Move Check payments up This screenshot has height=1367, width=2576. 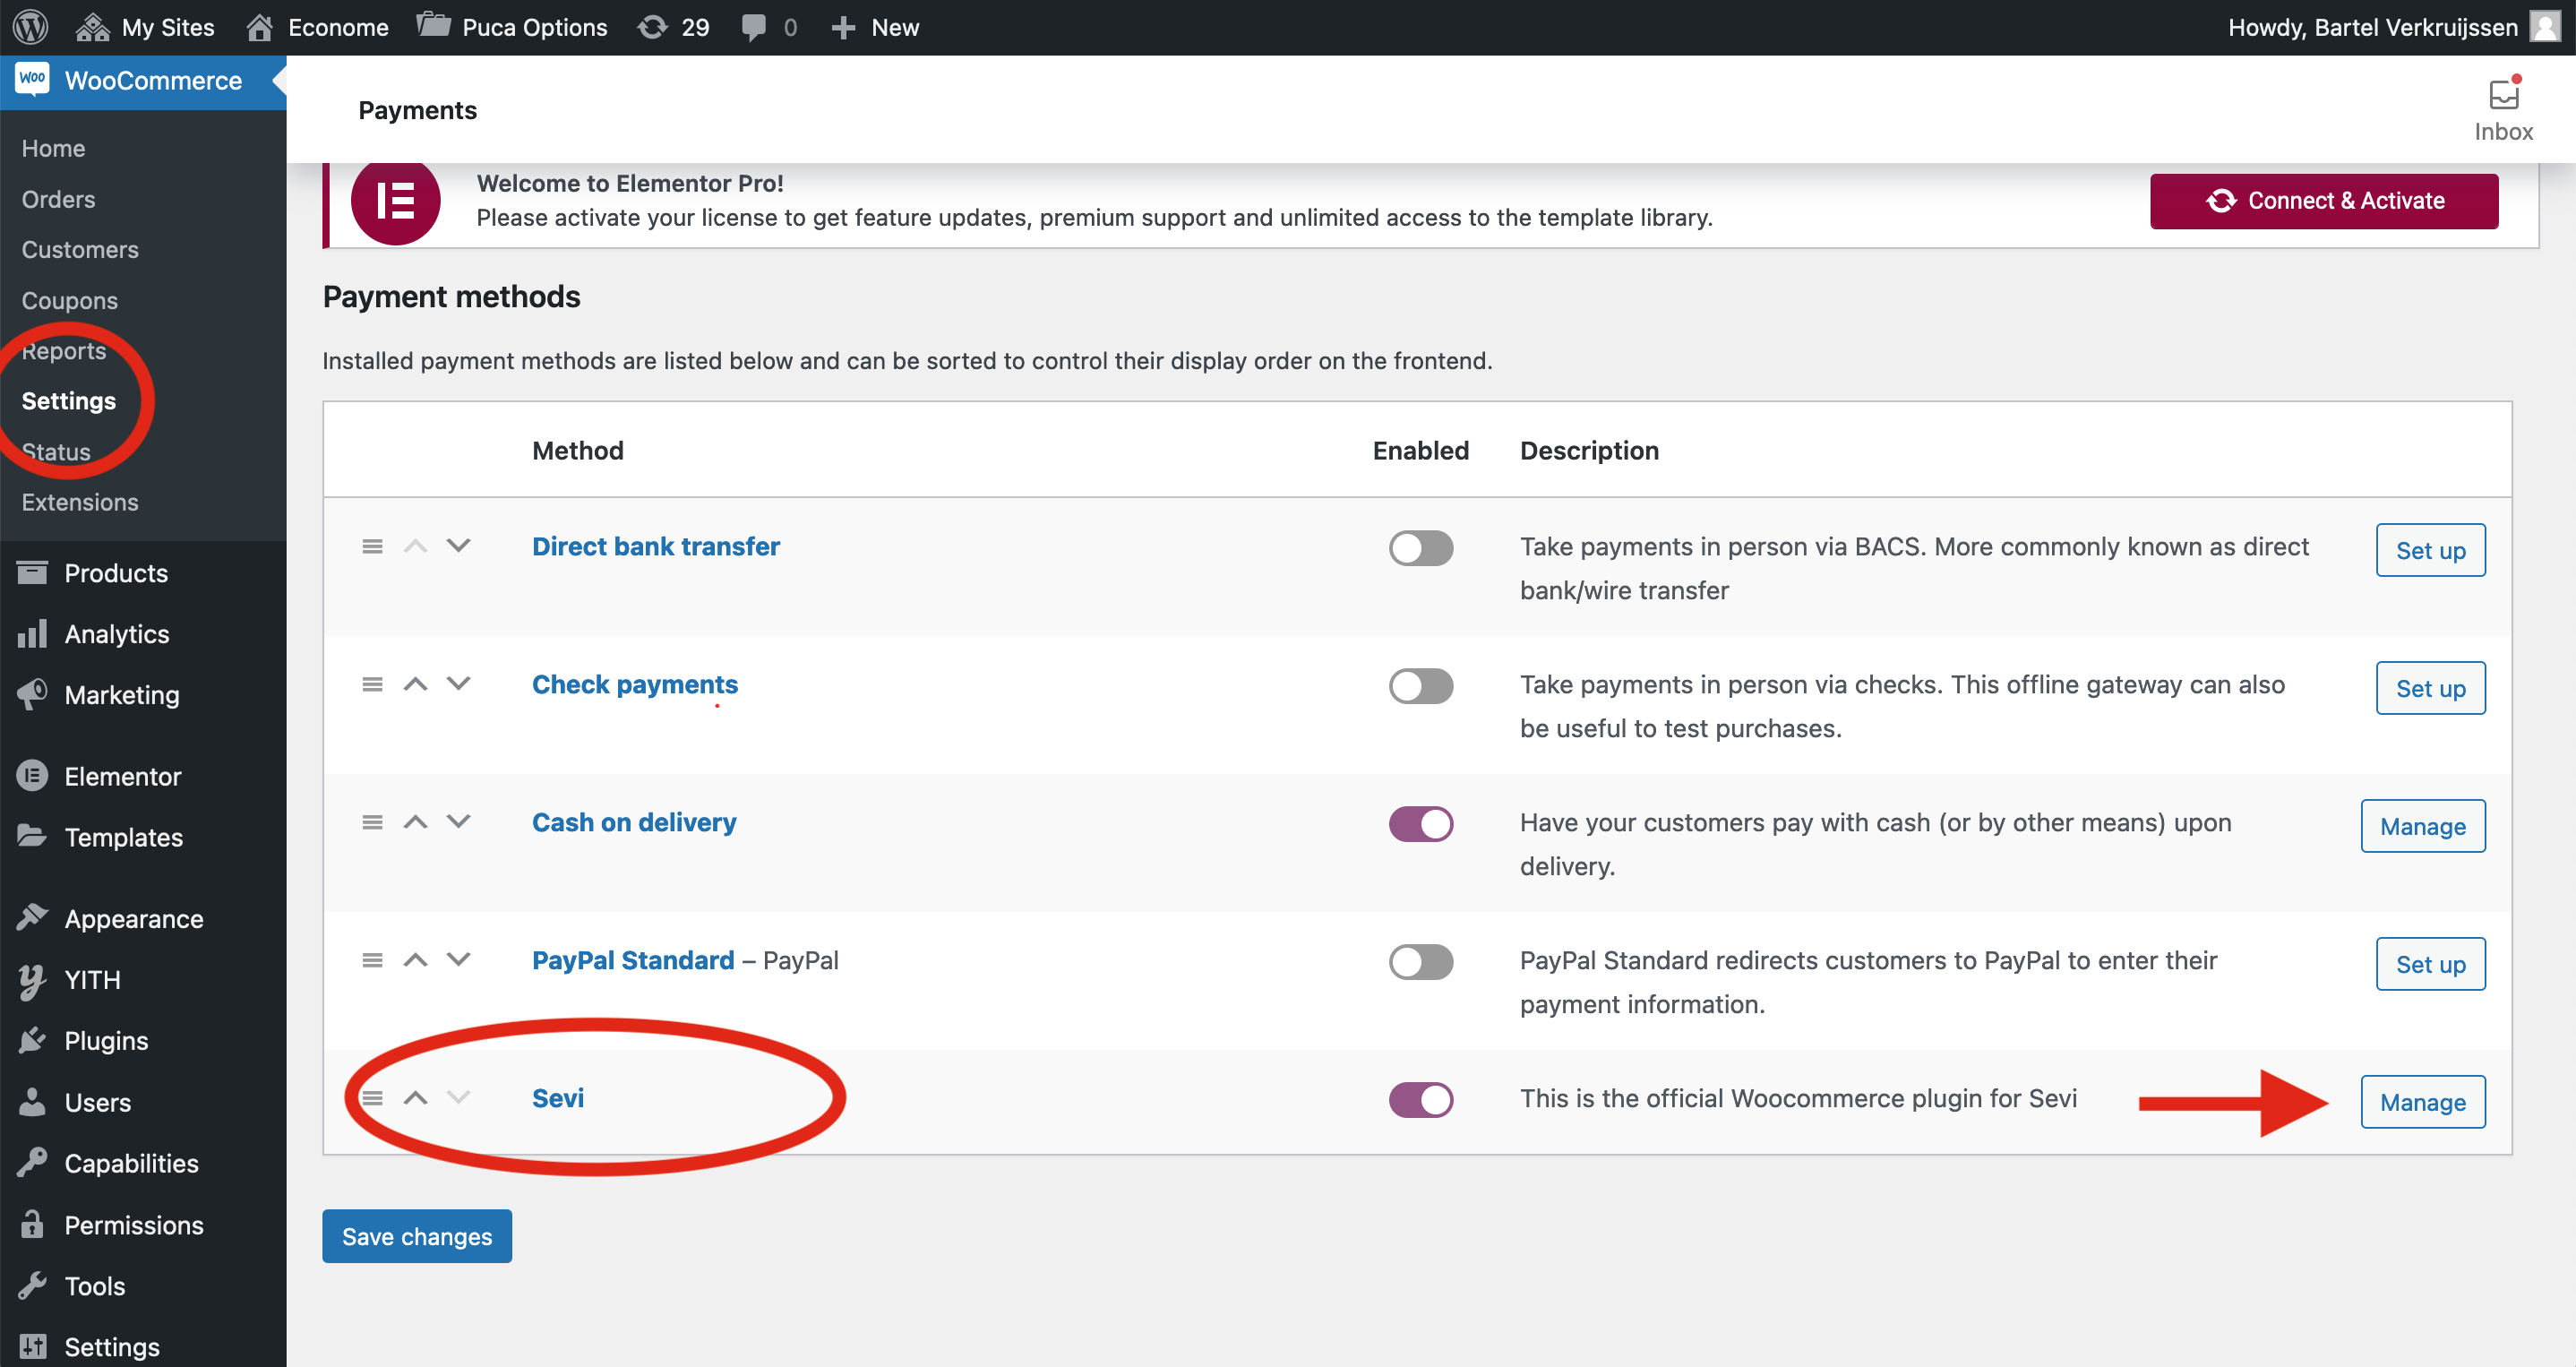tap(415, 684)
